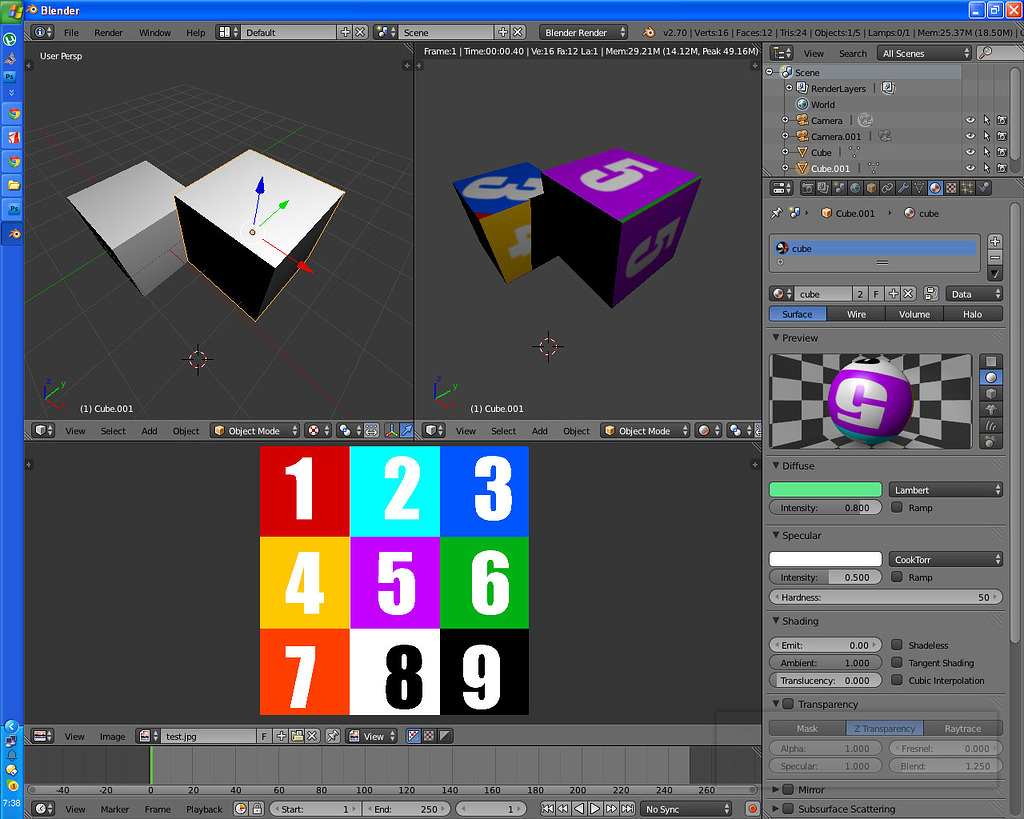Open the Render properties tab camera icon
This screenshot has height=819, width=1024.
point(808,188)
